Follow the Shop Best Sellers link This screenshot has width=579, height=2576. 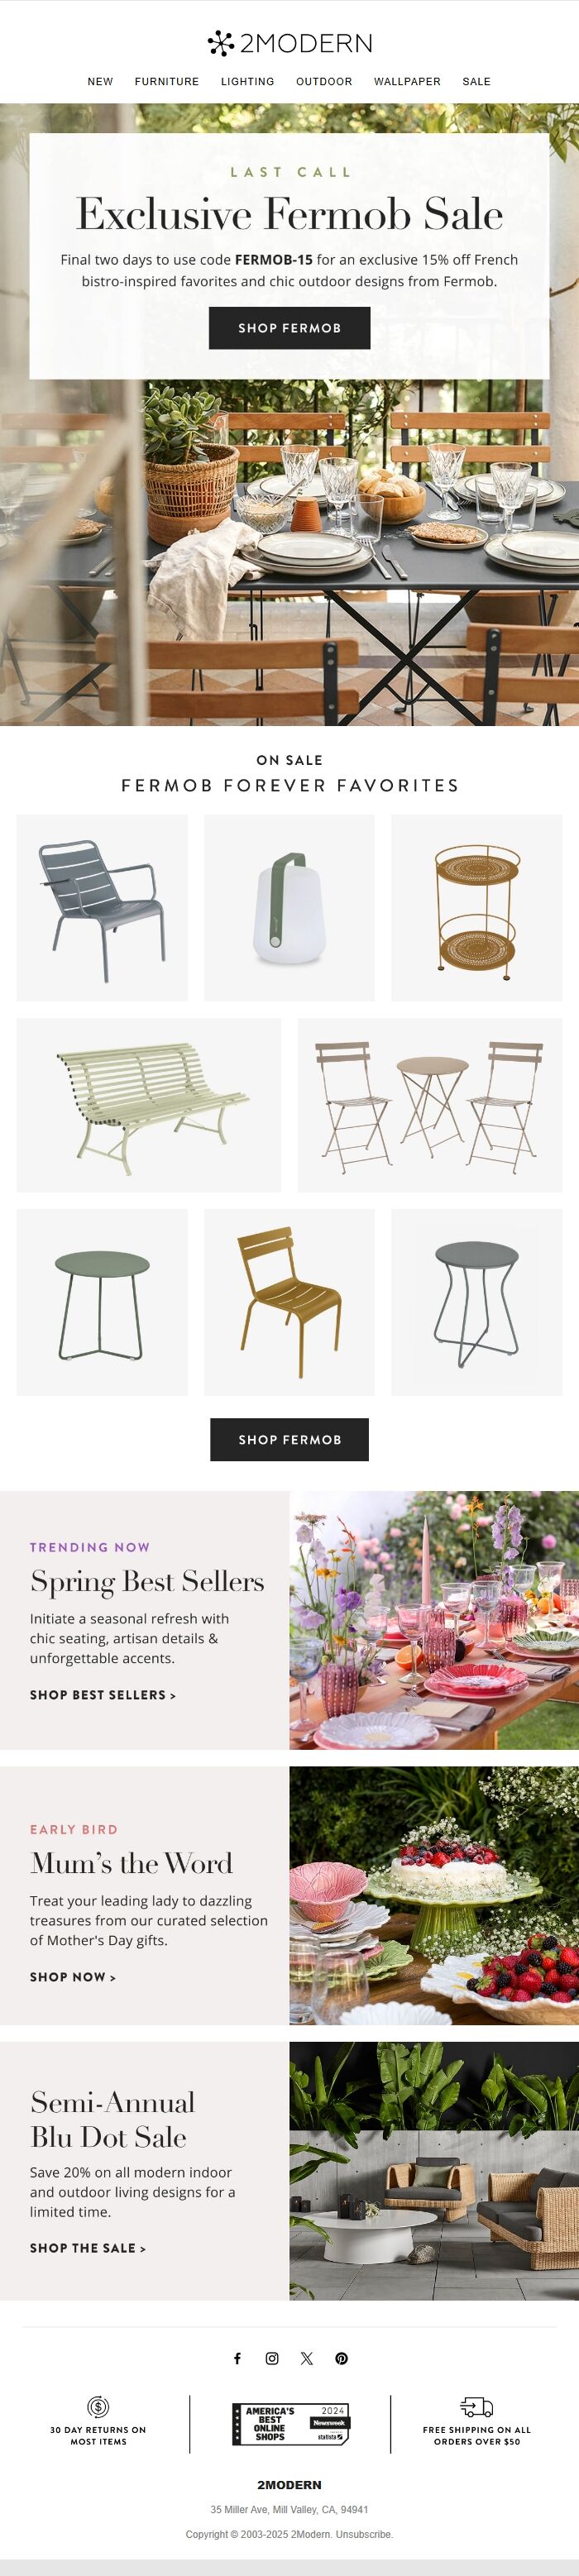(103, 1695)
